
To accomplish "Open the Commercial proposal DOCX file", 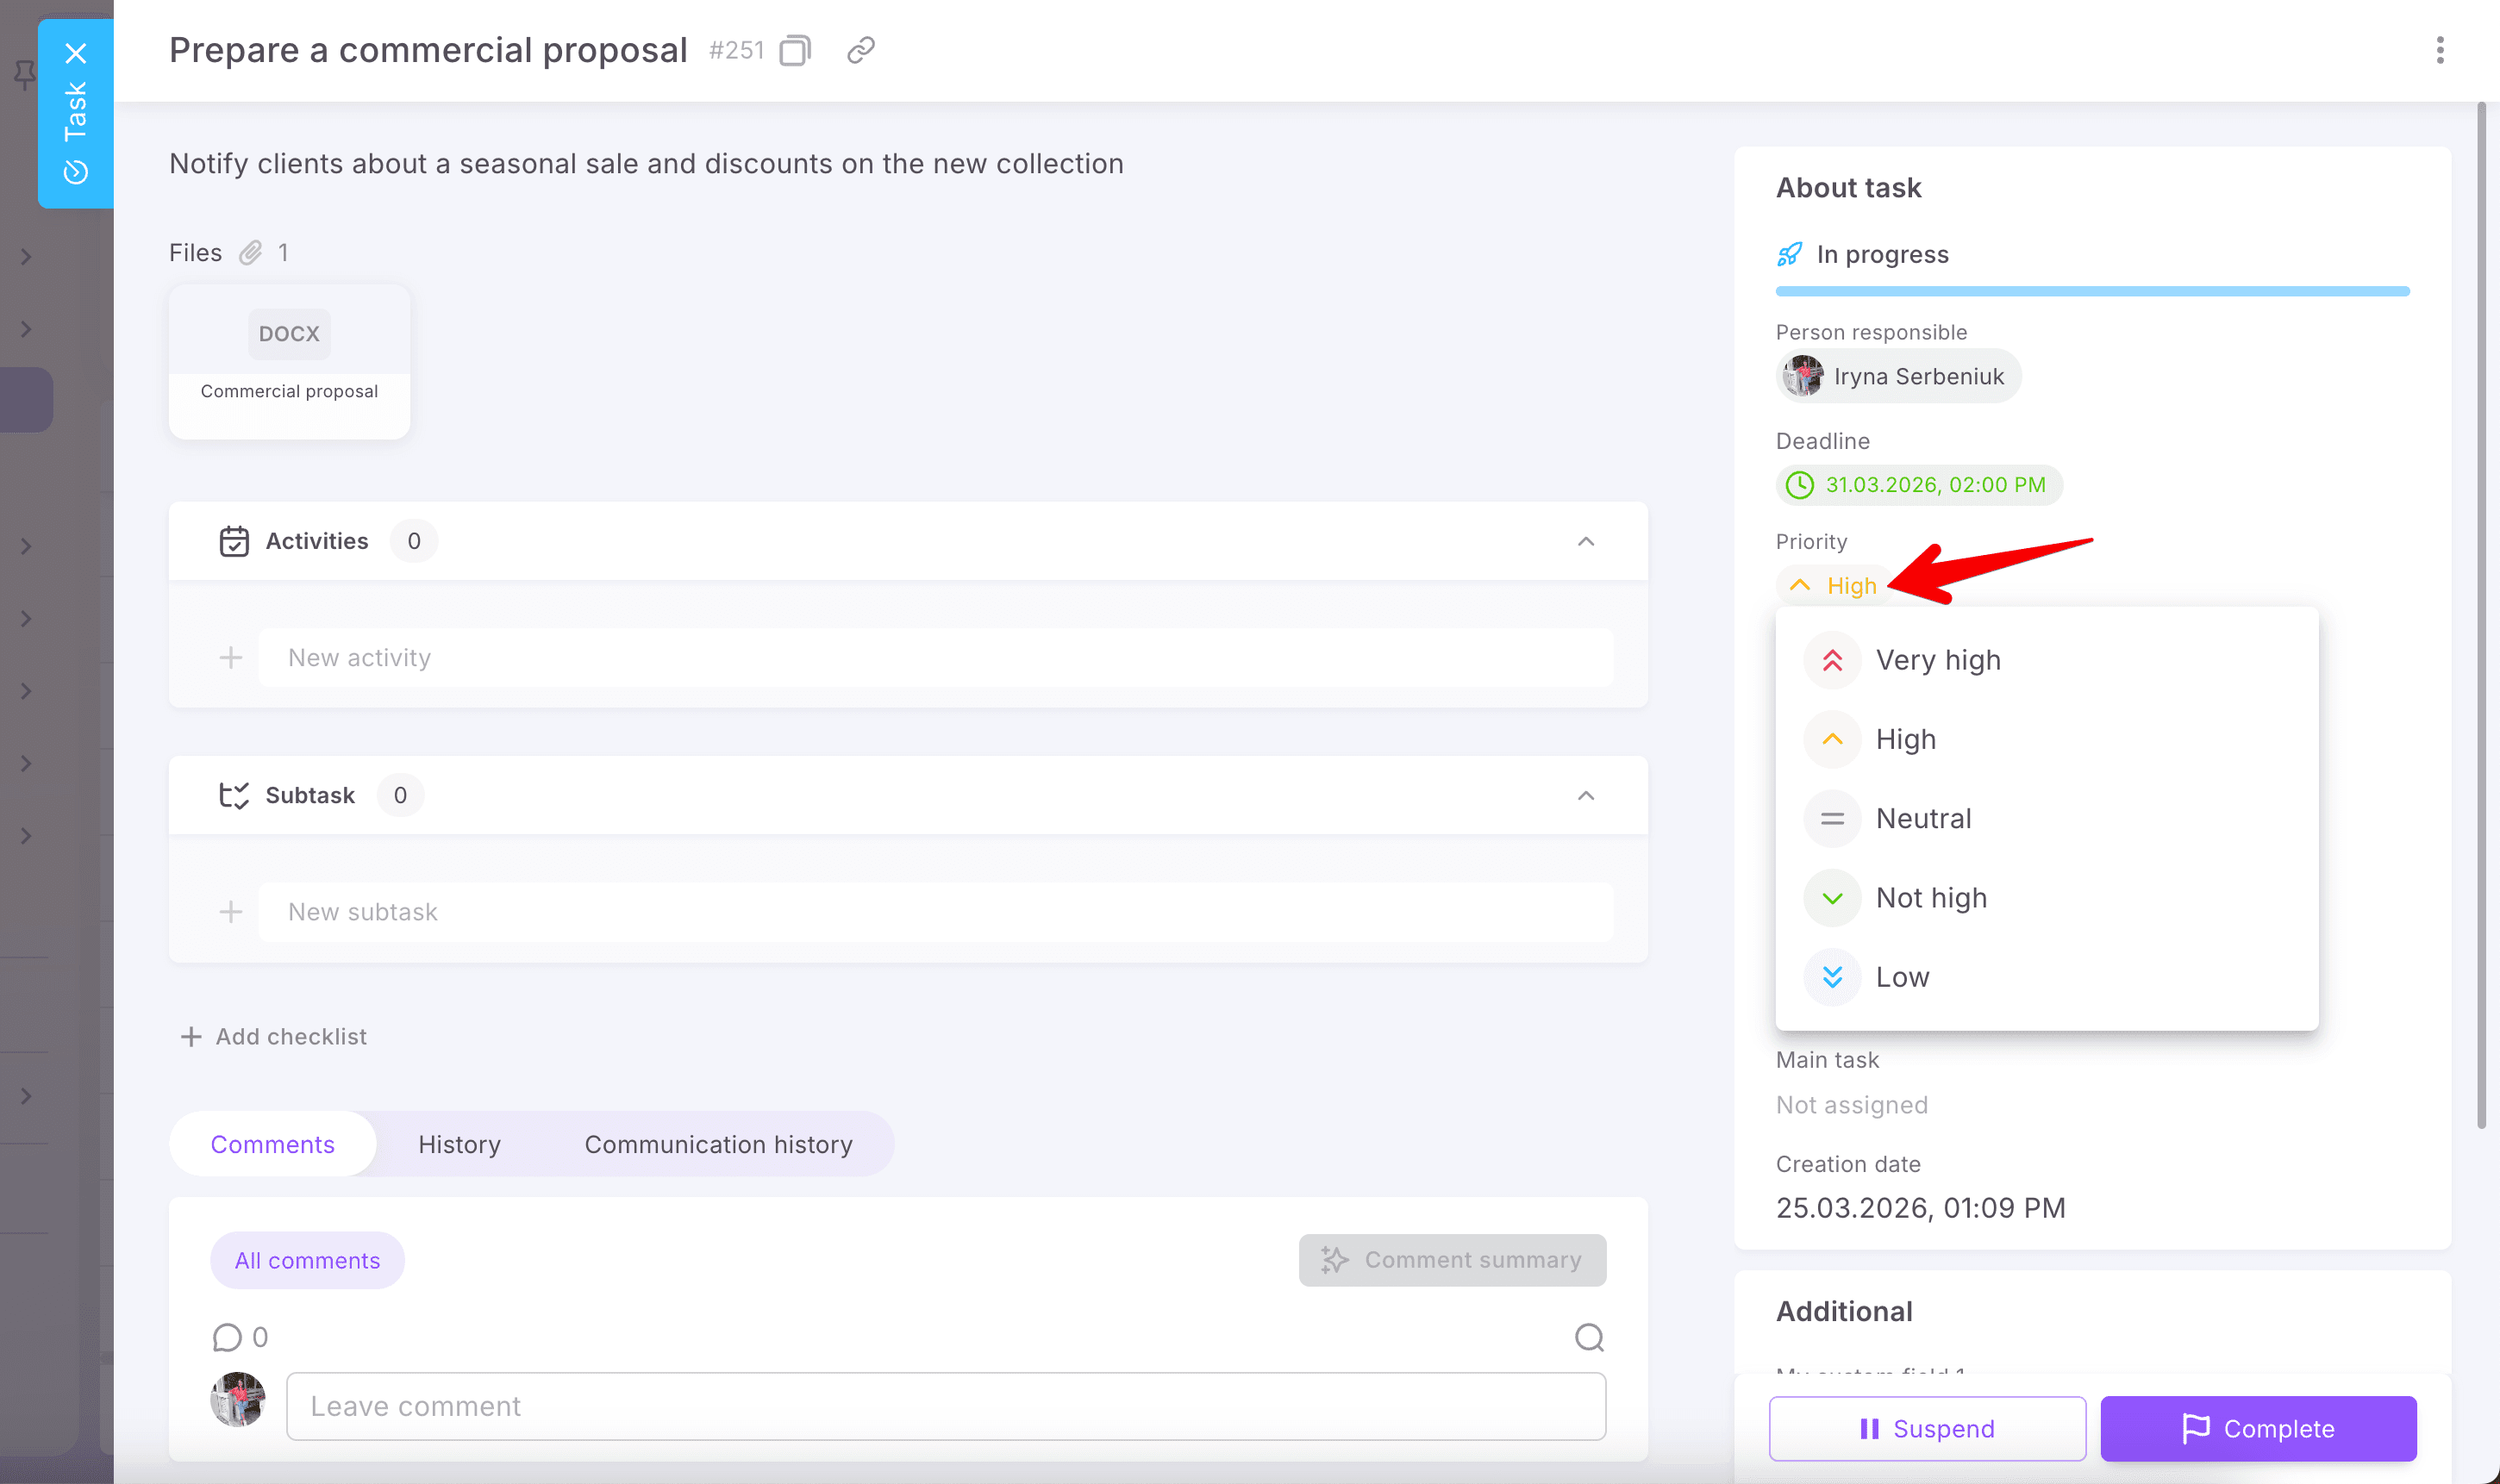I will (289, 361).
